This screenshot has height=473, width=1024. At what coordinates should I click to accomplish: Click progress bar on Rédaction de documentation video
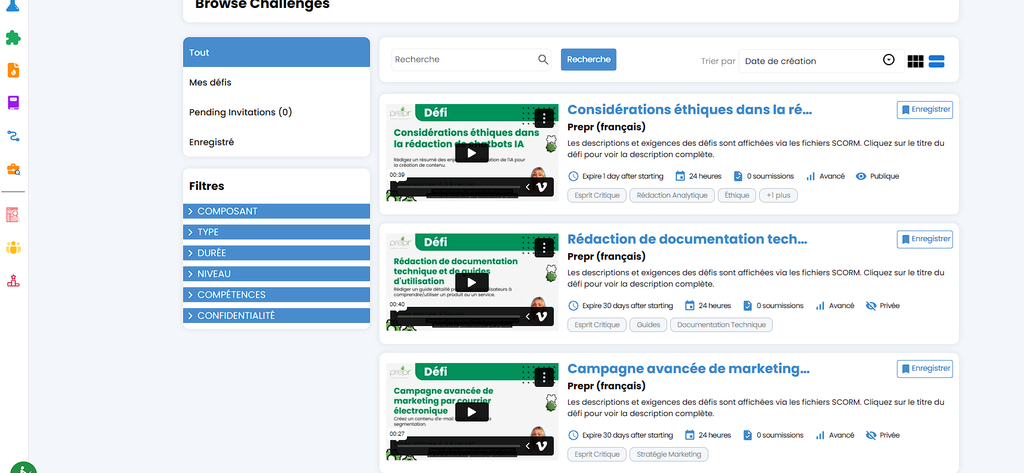pos(456,317)
